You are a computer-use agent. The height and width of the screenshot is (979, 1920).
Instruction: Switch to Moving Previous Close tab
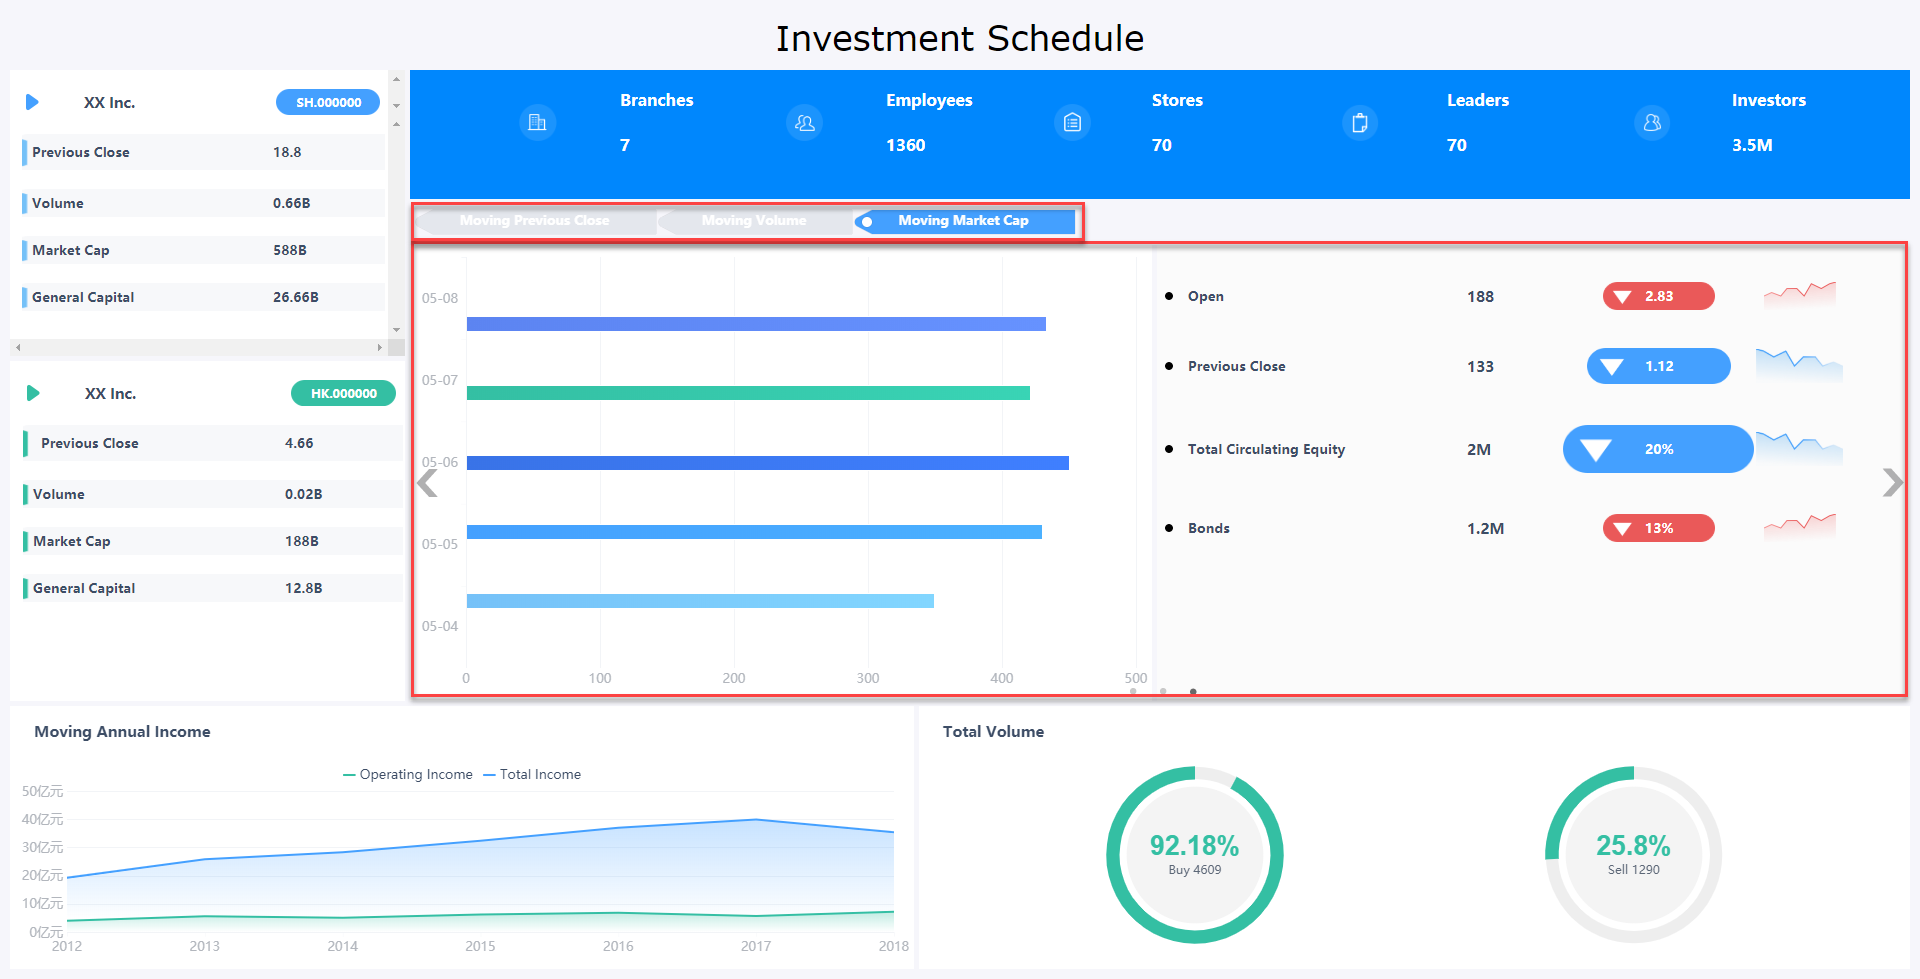pos(535,220)
